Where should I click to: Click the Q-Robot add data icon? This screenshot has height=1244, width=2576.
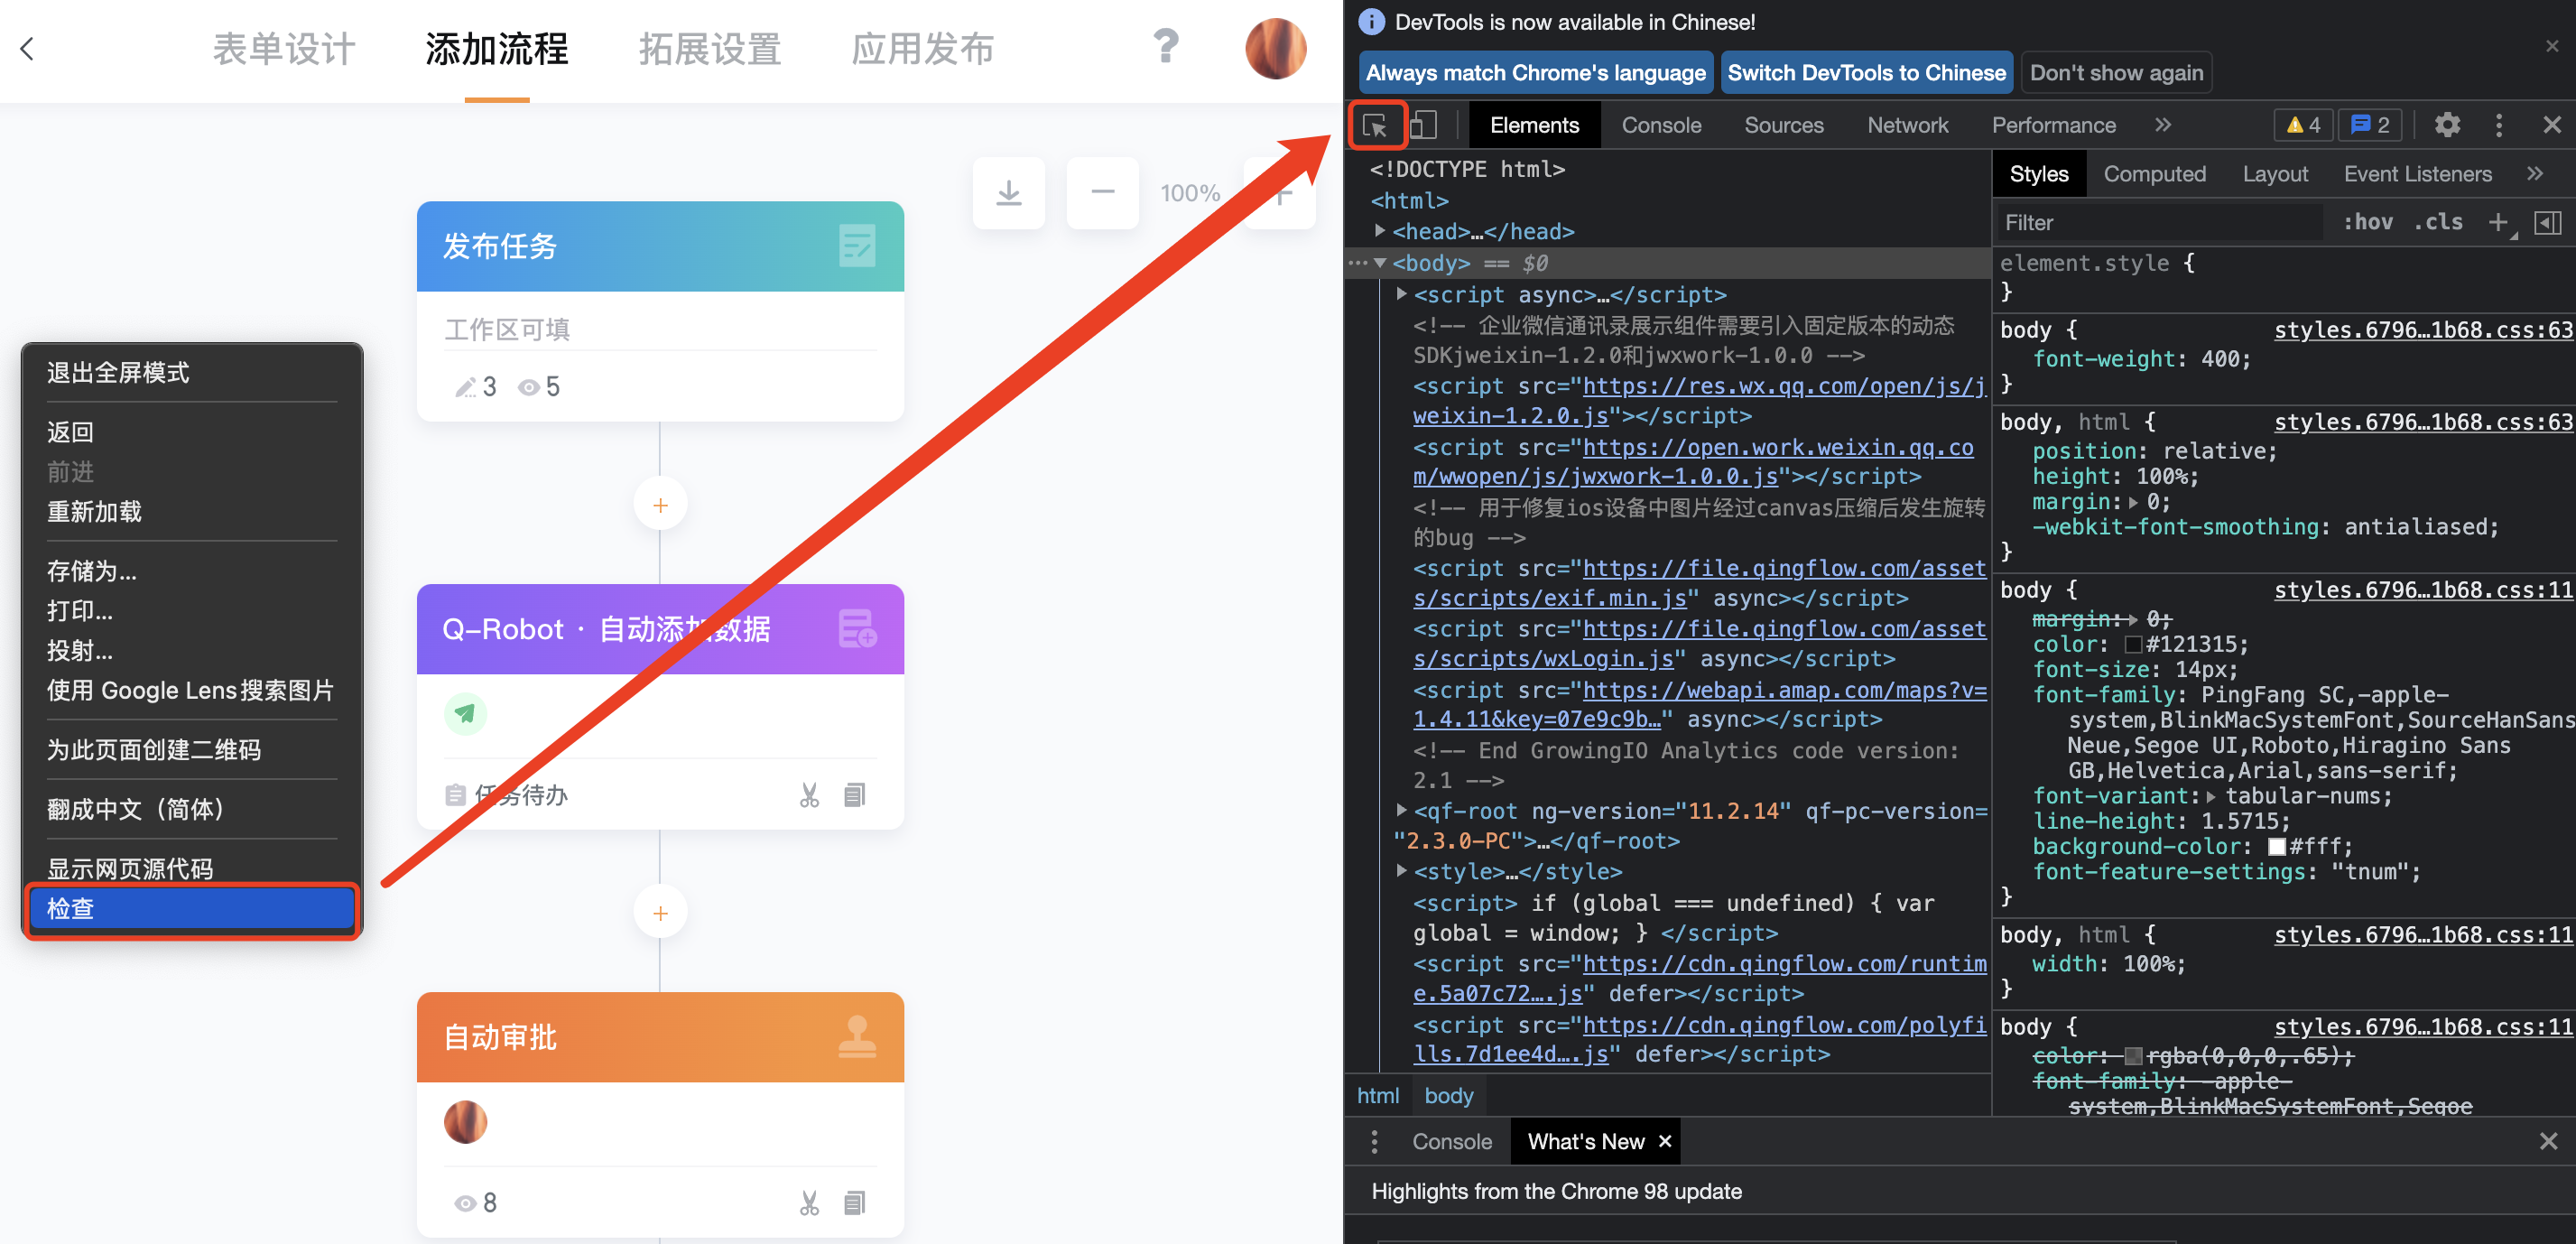pyautogui.click(x=857, y=629)
